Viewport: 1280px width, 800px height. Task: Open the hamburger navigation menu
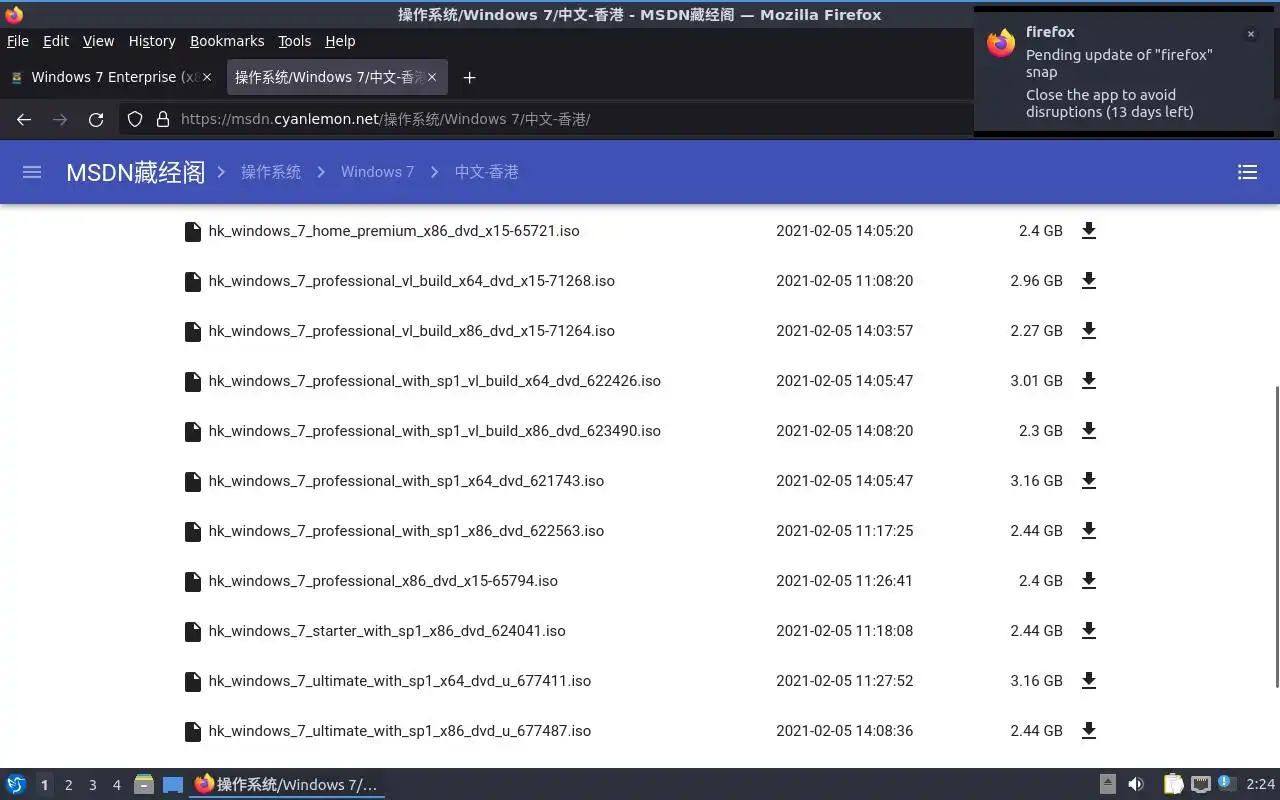pos(32,172)
